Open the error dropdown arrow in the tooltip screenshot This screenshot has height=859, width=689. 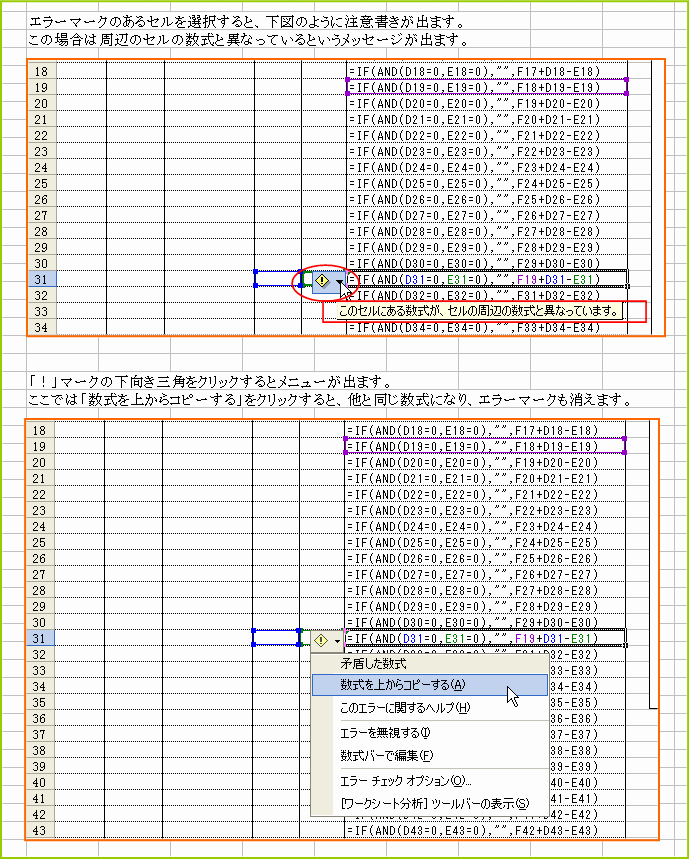pyautogui.click(x=340, y=282)
